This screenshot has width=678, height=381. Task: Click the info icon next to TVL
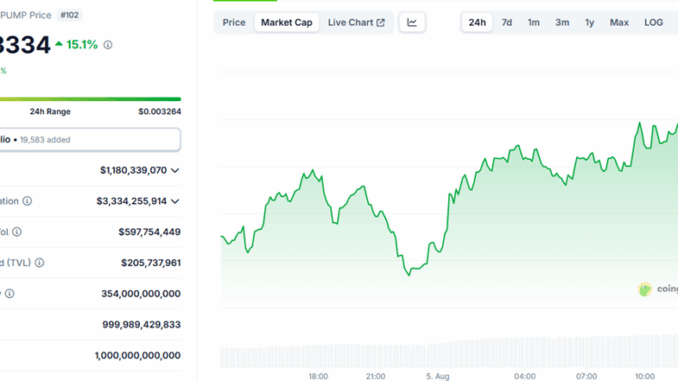click(39, 263)
